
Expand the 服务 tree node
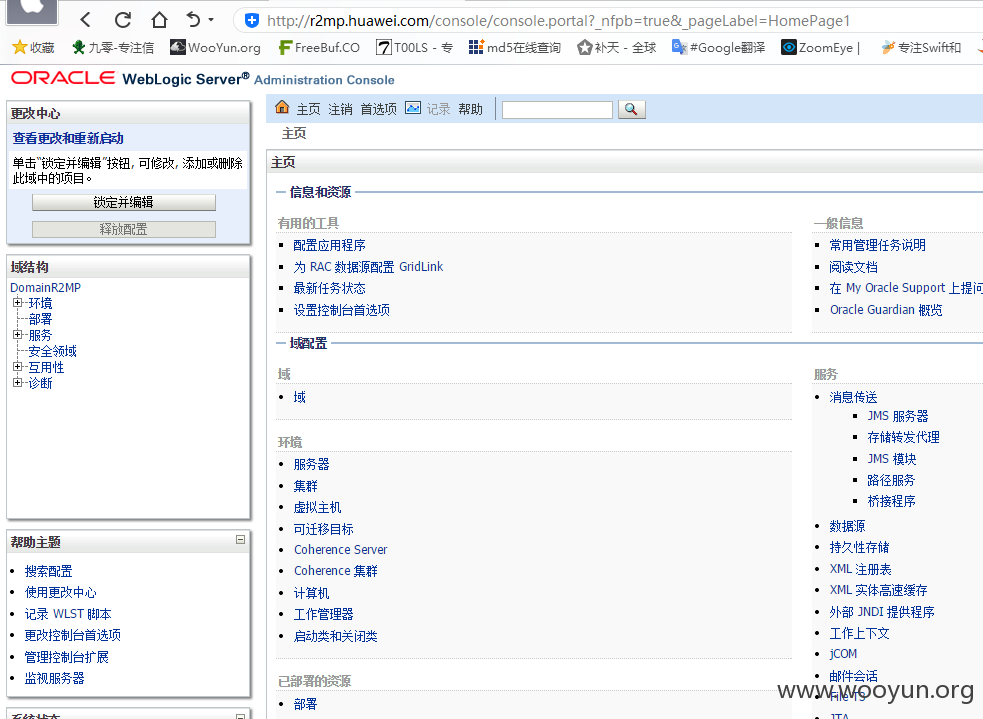18,334
